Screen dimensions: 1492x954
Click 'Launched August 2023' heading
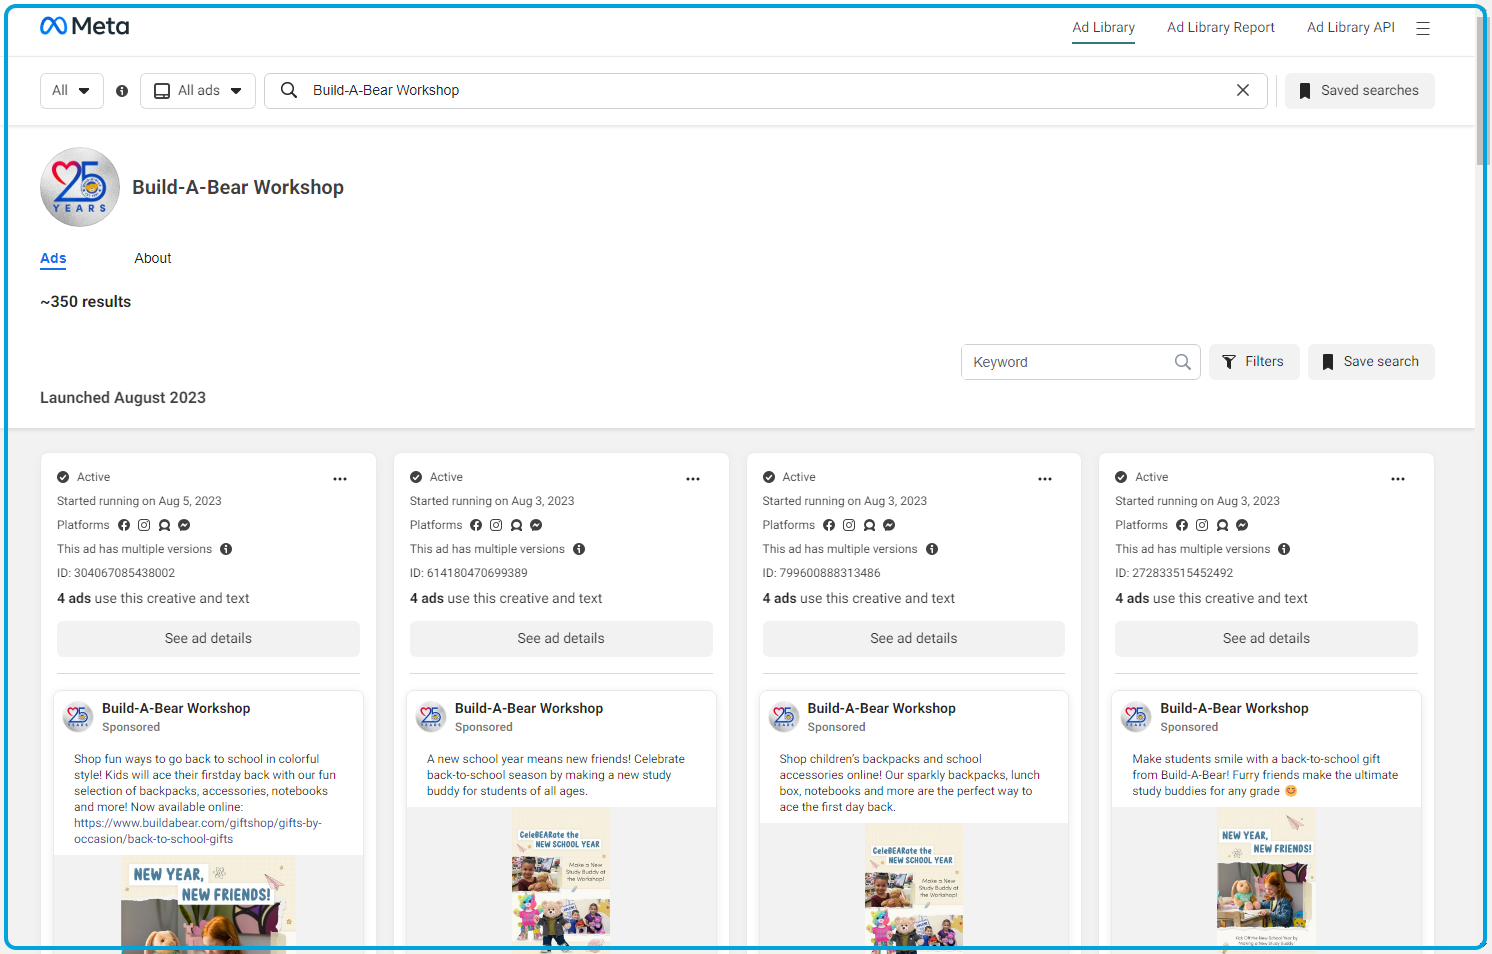pos(123,398)
